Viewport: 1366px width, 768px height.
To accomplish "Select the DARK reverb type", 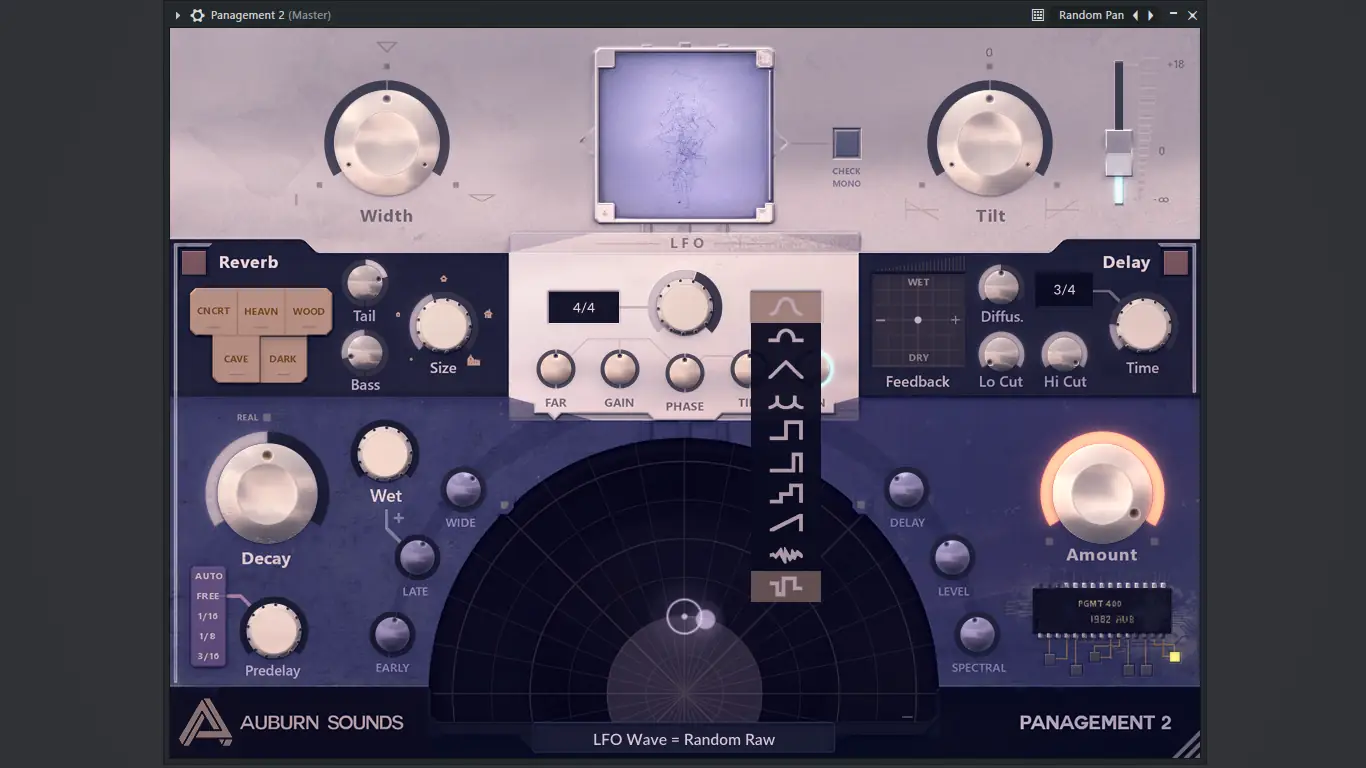I will click(x=283, y=359).
